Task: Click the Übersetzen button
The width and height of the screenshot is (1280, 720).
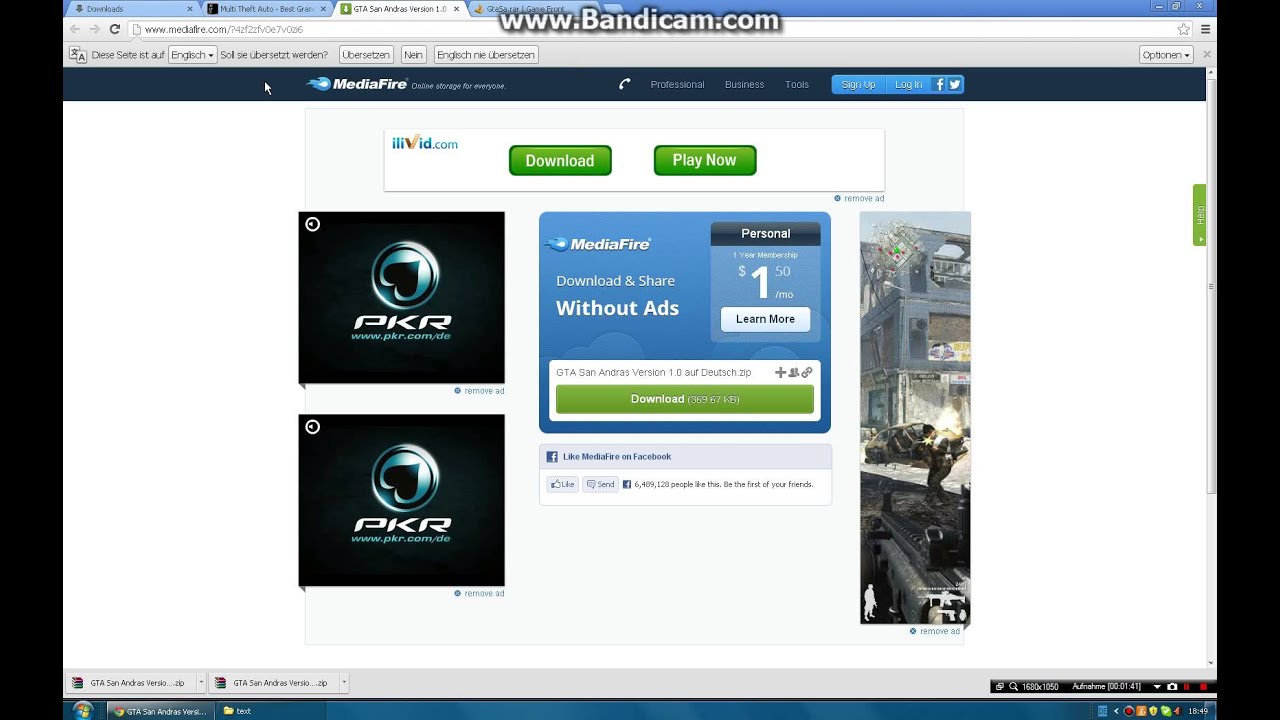Action: coord(365,55)
